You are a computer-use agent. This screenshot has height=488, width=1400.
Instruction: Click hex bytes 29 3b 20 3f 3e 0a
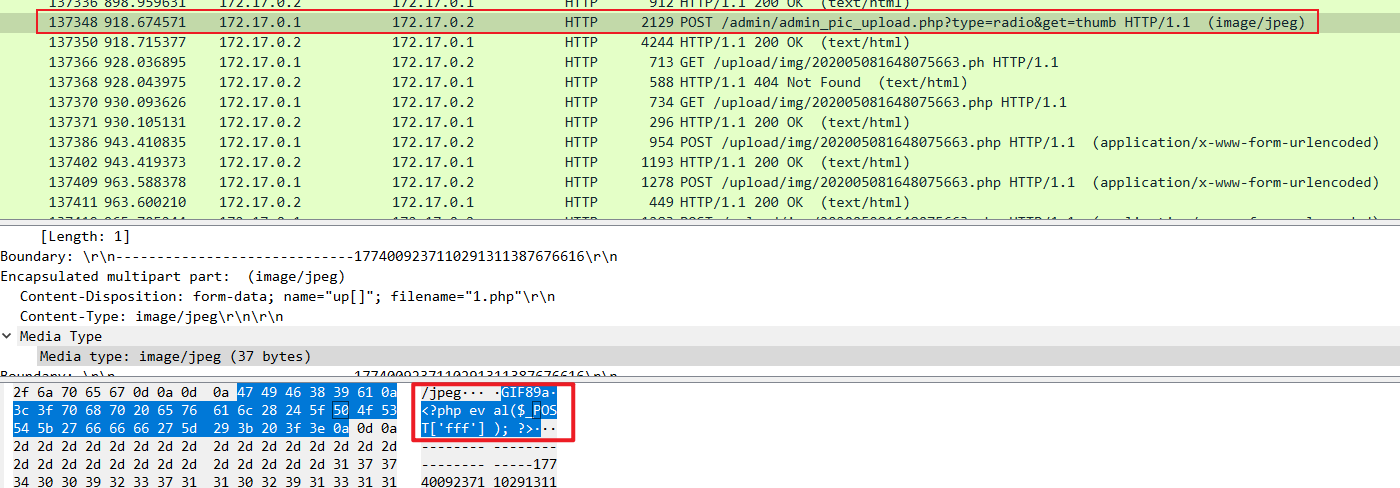pos(280,428)
